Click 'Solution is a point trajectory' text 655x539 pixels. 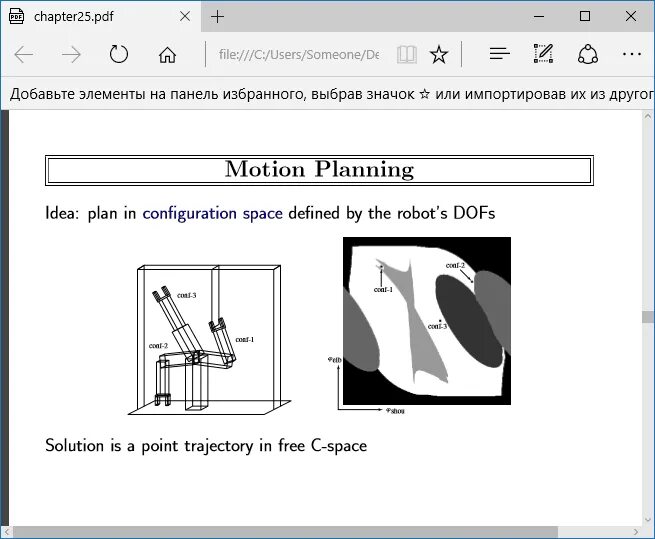tap(149, 446)
